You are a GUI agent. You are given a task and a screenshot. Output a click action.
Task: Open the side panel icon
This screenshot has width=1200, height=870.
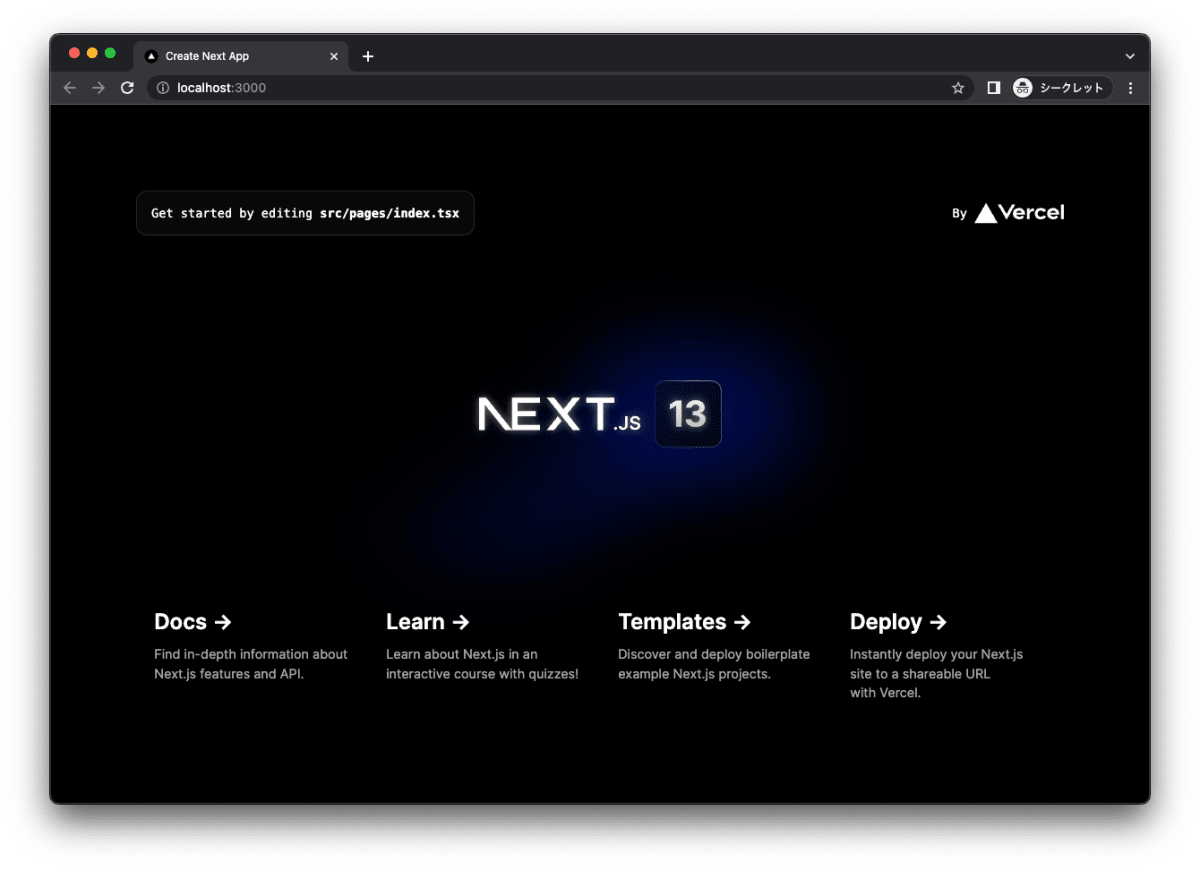(993, 88)
